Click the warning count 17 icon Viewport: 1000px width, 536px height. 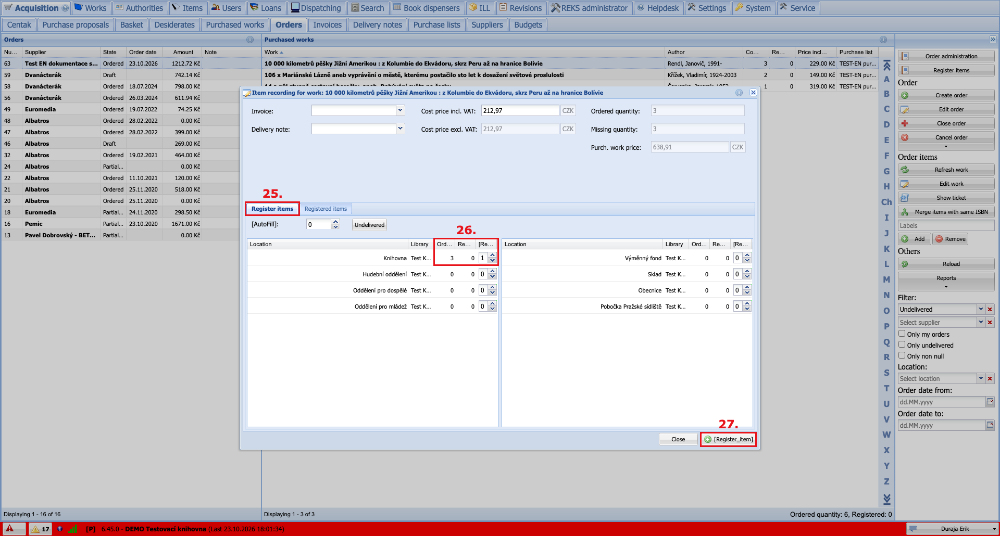point(41,528)
